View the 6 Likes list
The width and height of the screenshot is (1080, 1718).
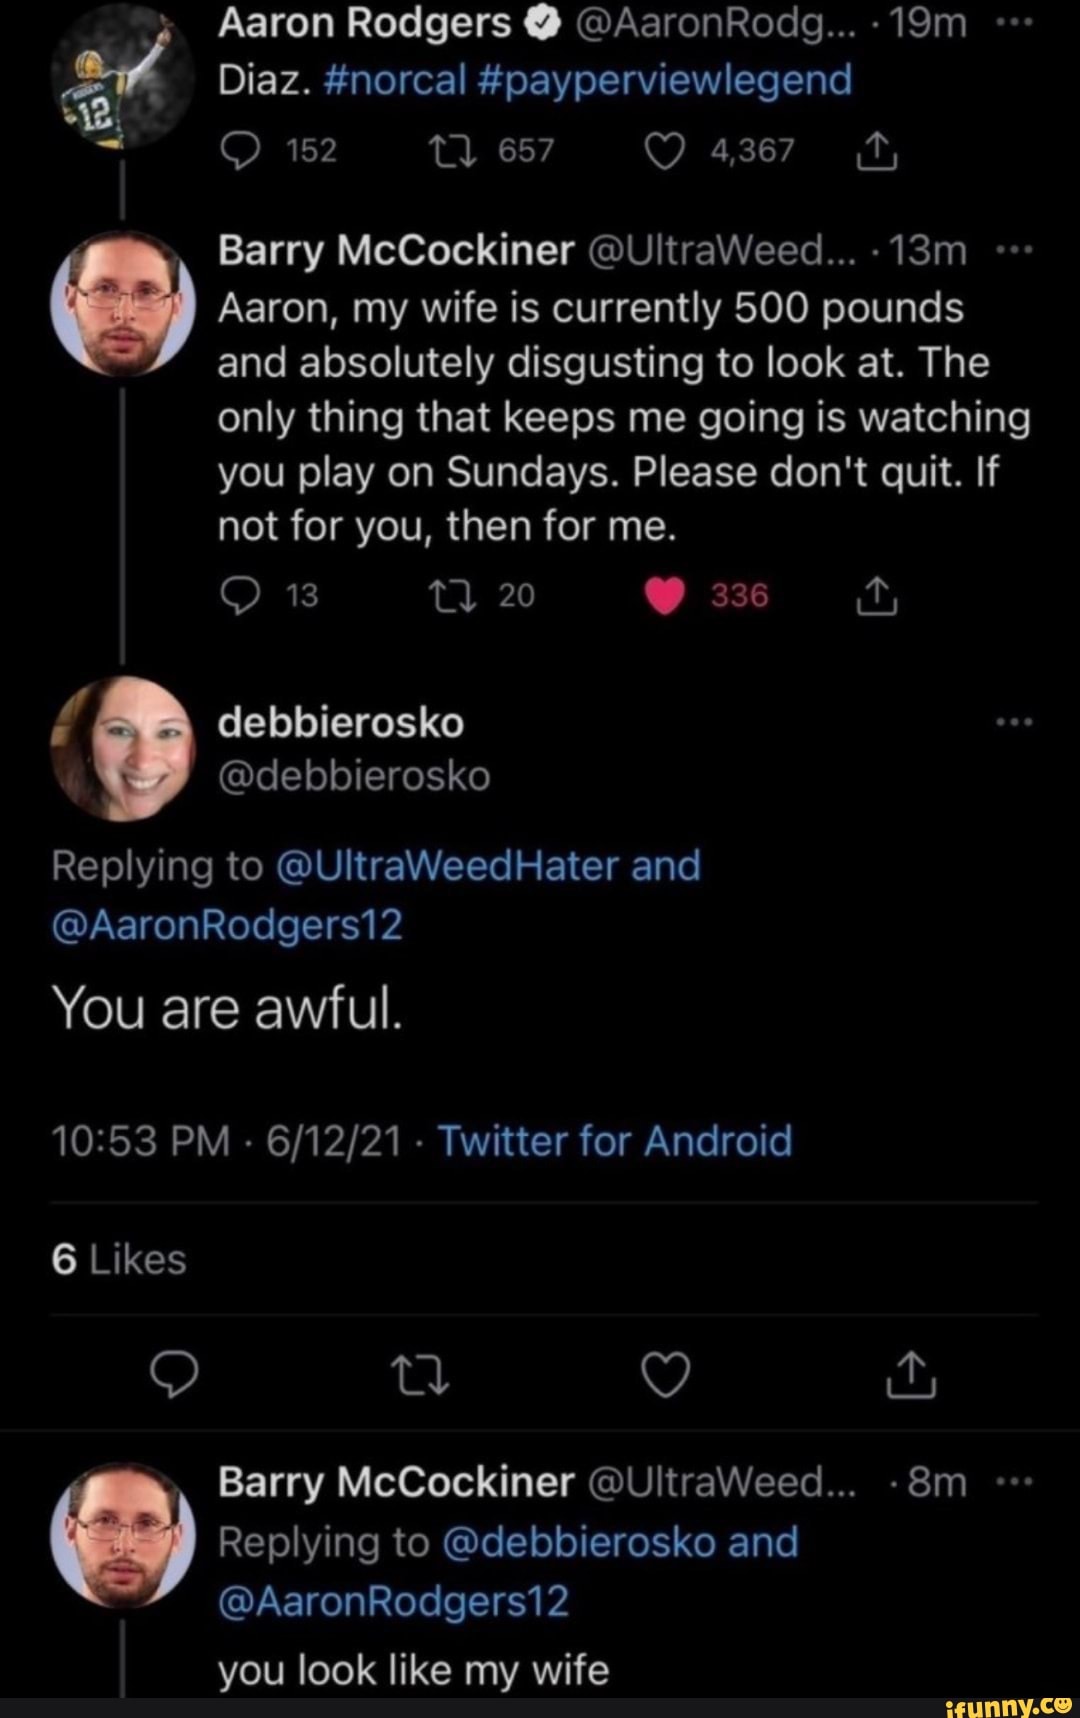tap(119, 1260)
